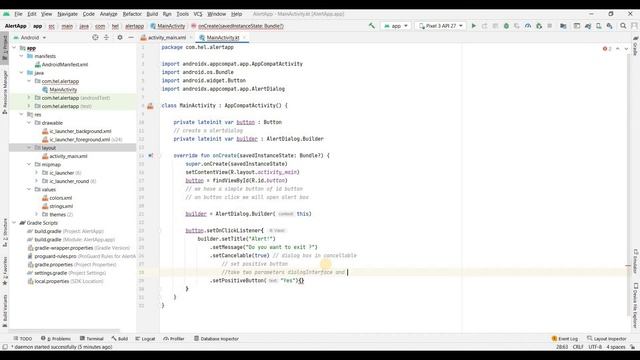The width and height of the screenshot is (640, 360).
Task: Collapse the Gradle Scripts node
Action: tap(14, 223)
